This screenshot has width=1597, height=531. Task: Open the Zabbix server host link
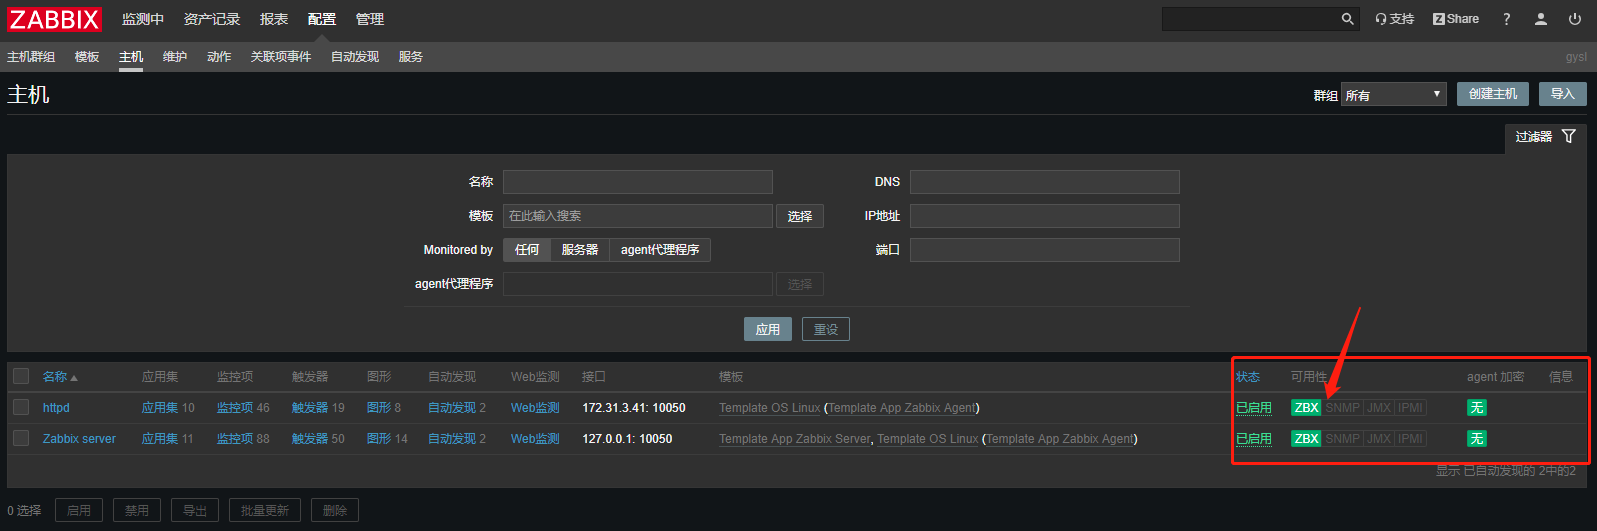(x=79, y=439)
